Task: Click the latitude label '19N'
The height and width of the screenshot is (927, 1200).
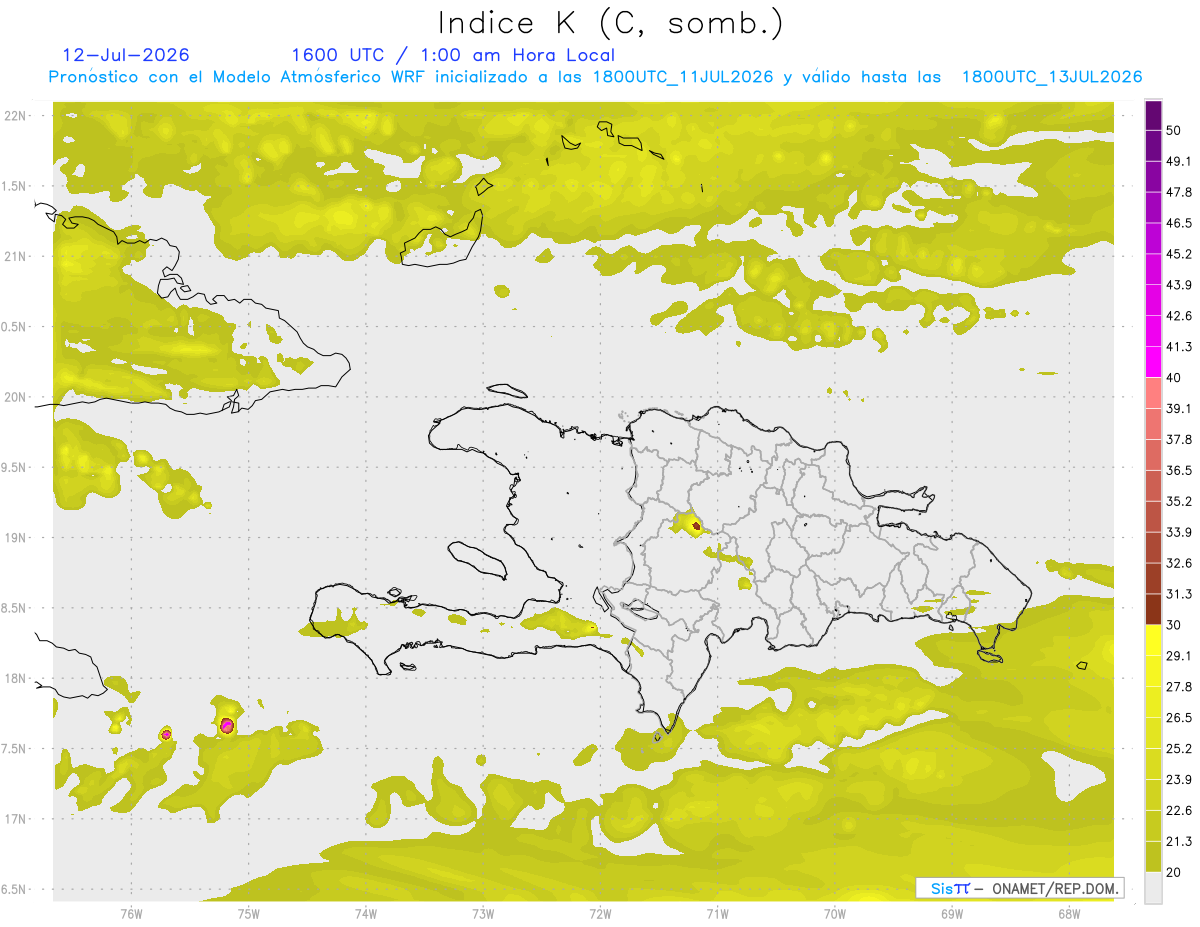Action: point(16,538)
